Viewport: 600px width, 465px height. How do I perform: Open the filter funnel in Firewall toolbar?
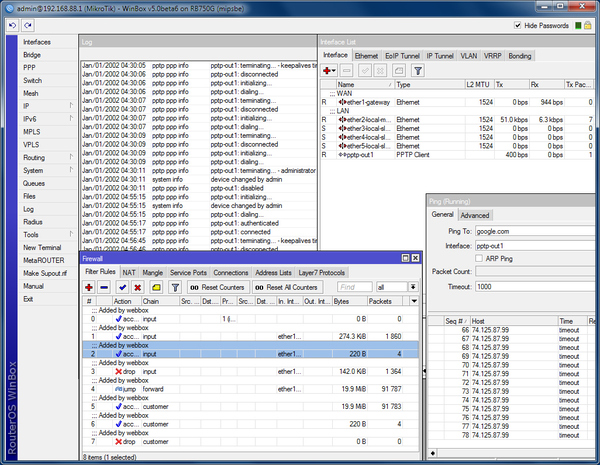[174, 286]
